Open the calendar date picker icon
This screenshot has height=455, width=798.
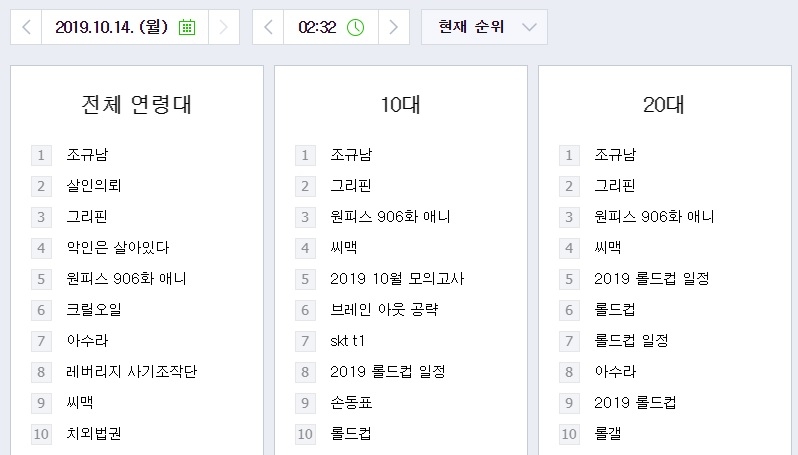pyautogui.click(x=186, y=28)
